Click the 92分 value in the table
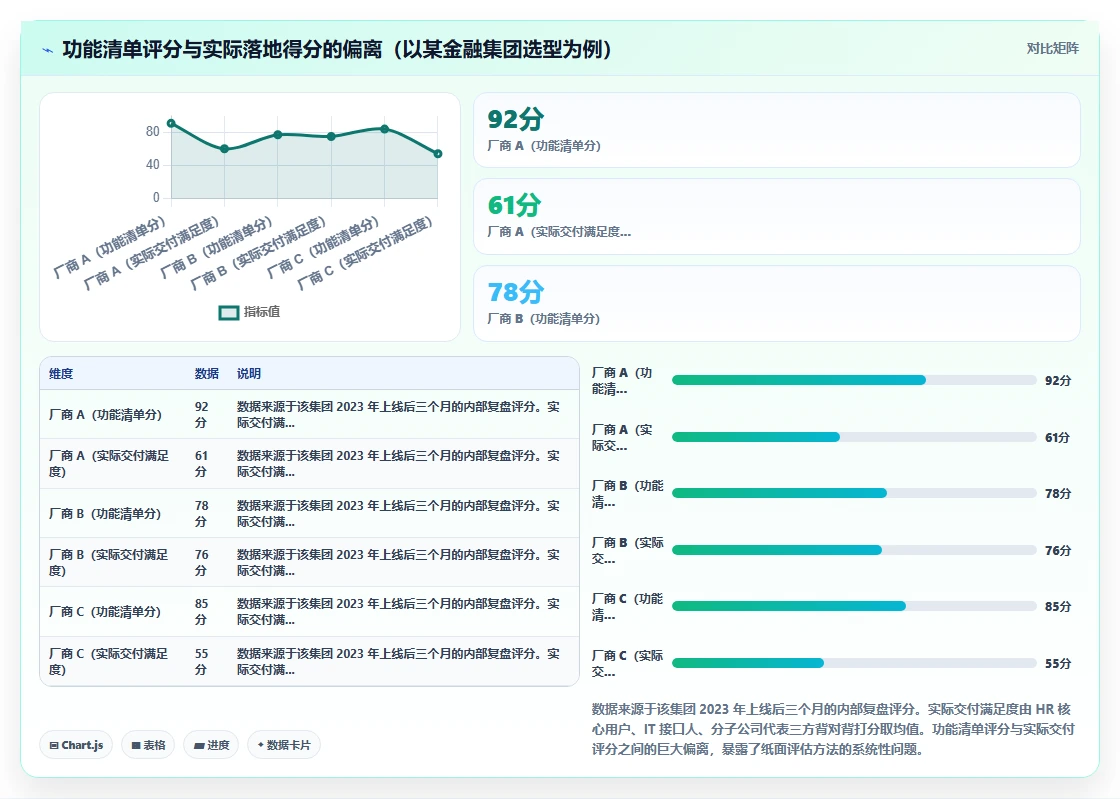This screenshot has width=1120, height=799. [x=201, y=415]
